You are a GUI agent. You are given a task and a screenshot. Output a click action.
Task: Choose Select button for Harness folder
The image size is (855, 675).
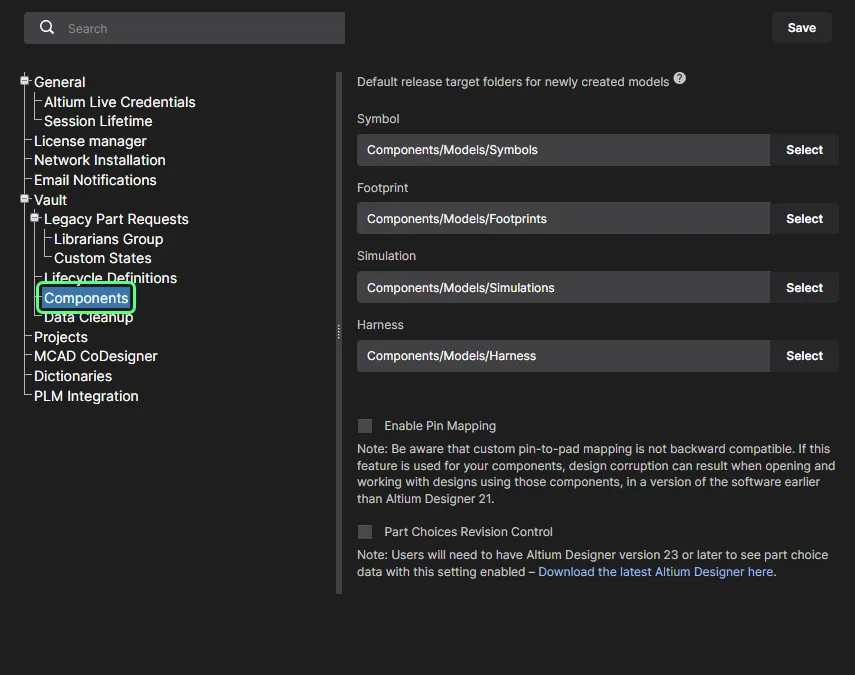click(x=804, y=356)
